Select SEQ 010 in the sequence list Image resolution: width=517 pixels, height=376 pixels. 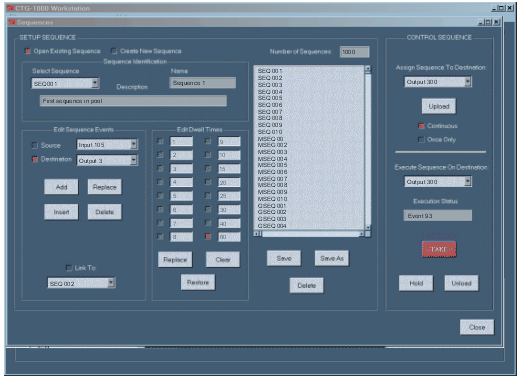click(270, 132)
